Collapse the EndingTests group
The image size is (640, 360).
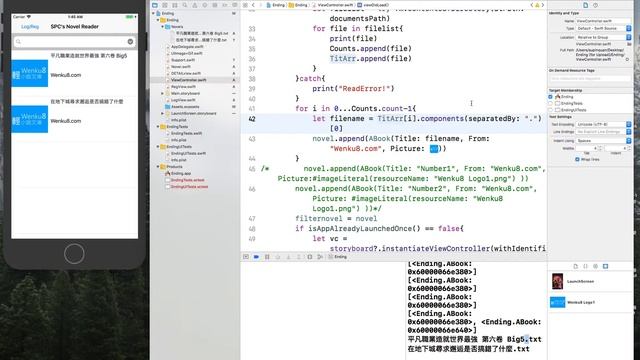click(x=158, y=127)
